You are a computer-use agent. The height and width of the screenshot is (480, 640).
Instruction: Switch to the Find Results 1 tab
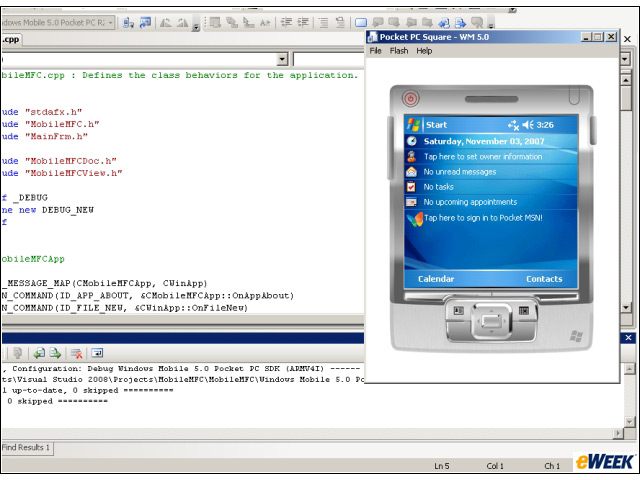[27, 447]
